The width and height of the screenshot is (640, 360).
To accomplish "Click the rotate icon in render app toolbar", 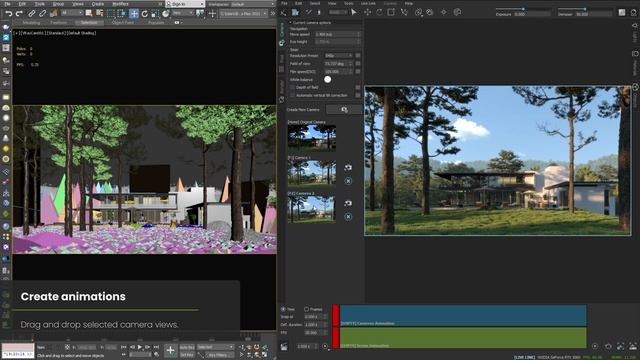I will point(379,12).
